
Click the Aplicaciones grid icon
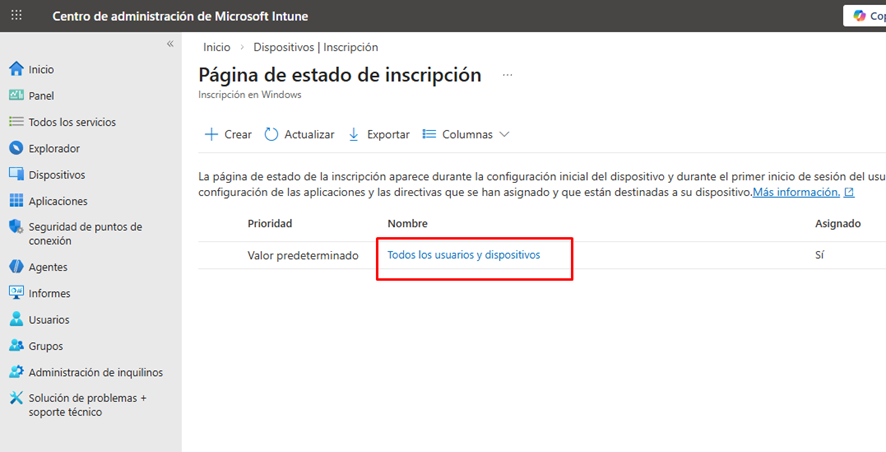click(16, 201)
